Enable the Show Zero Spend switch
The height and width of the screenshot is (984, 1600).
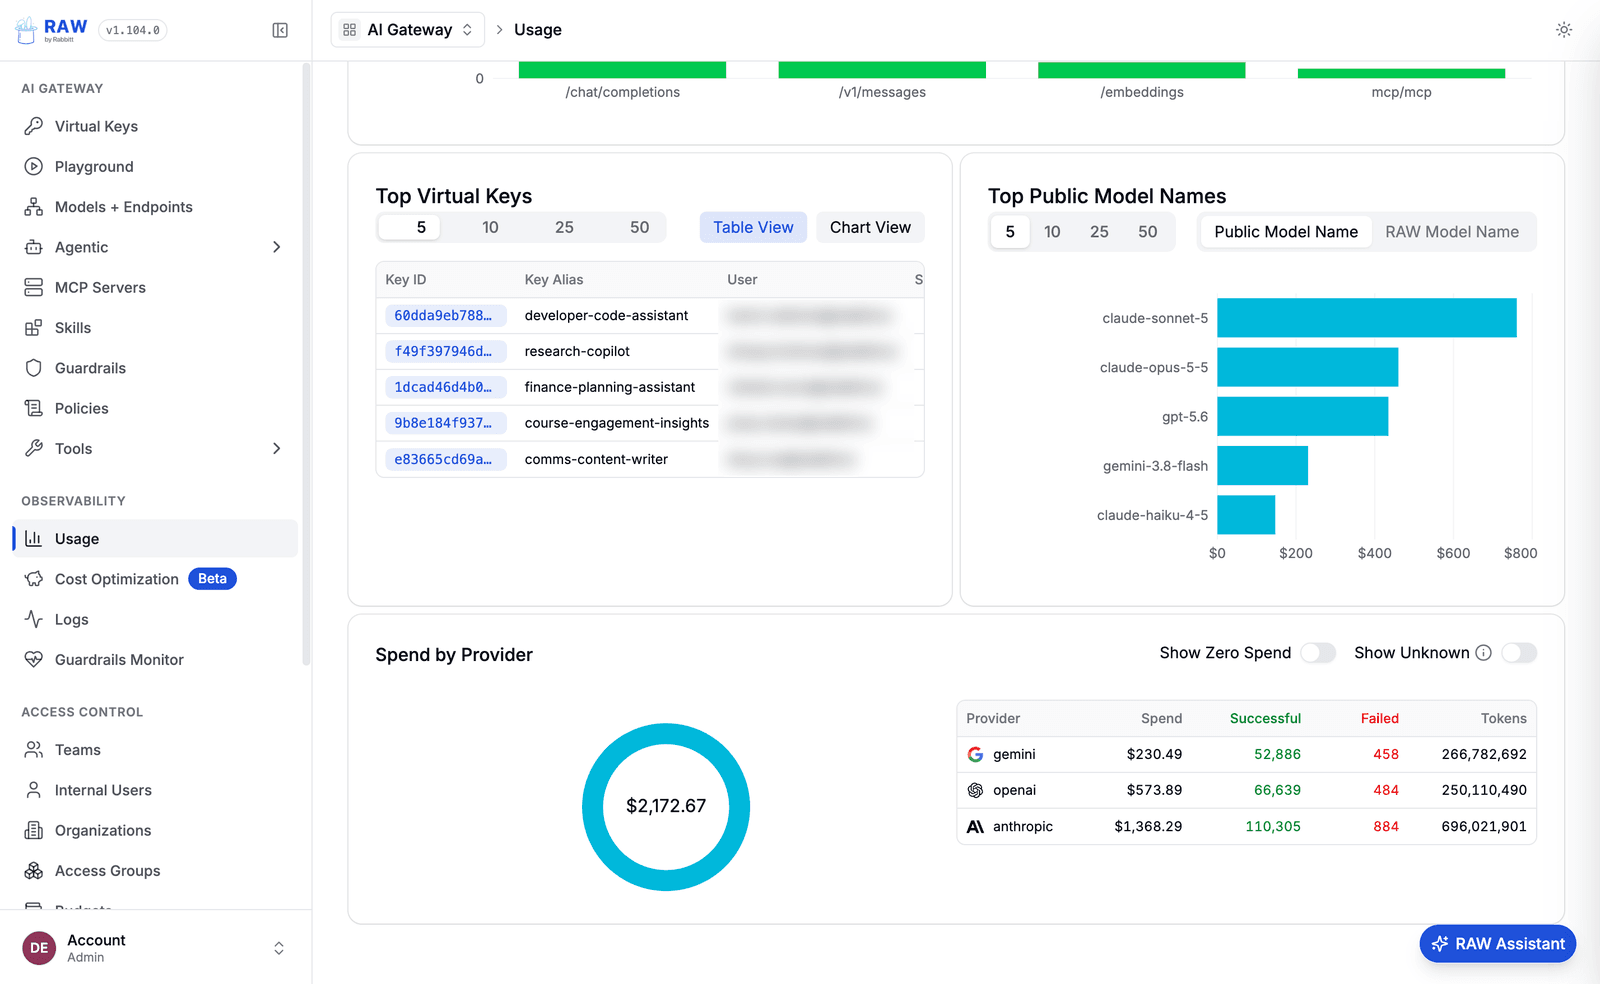[x=1318, y=653]
